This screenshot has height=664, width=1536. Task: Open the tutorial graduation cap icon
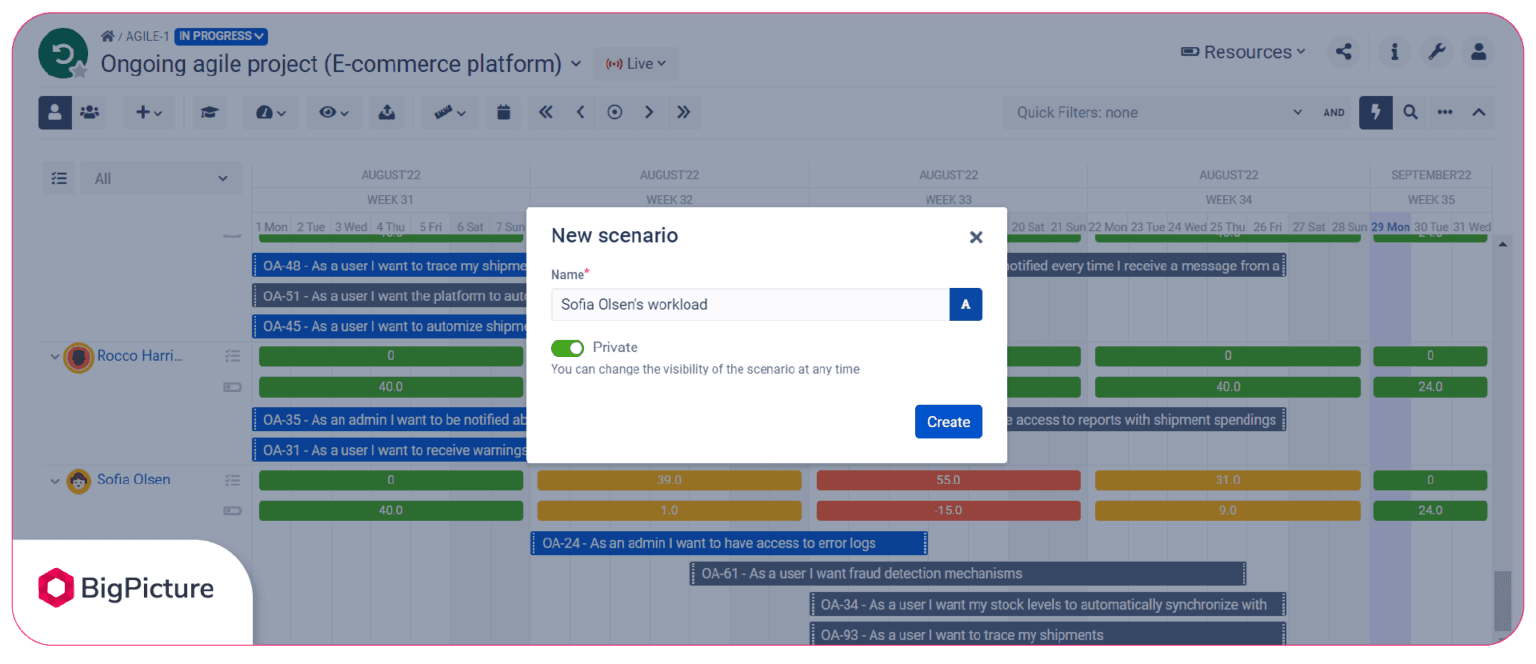click(x=209, y=112)
